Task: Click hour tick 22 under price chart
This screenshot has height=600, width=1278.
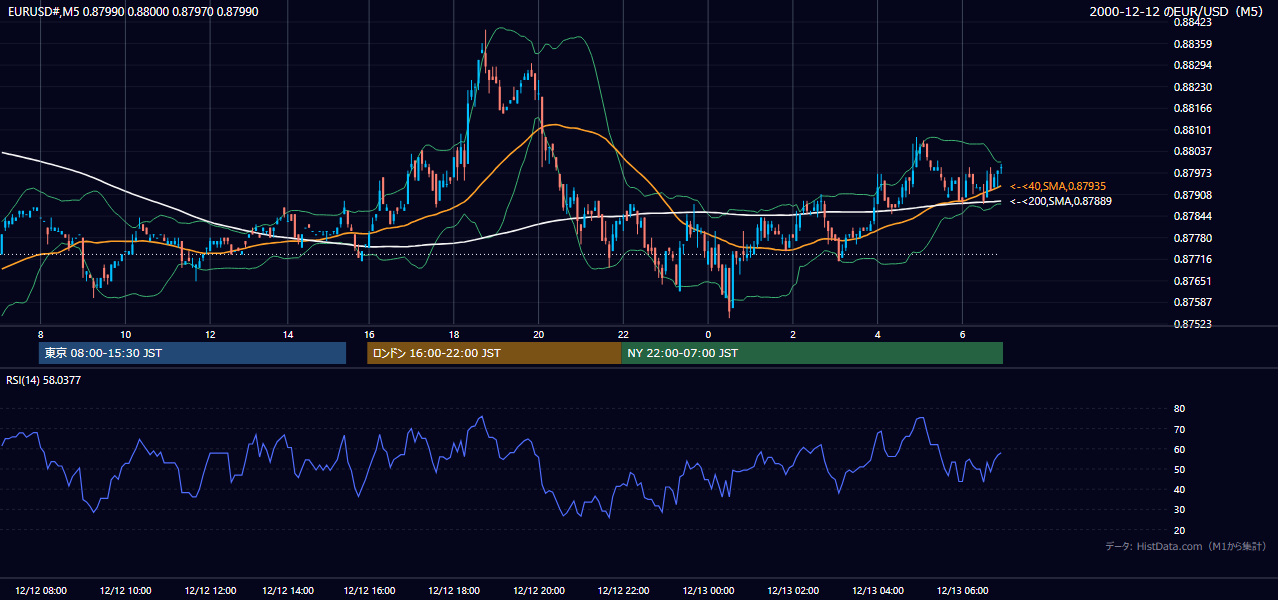Action: coord(623,334)
